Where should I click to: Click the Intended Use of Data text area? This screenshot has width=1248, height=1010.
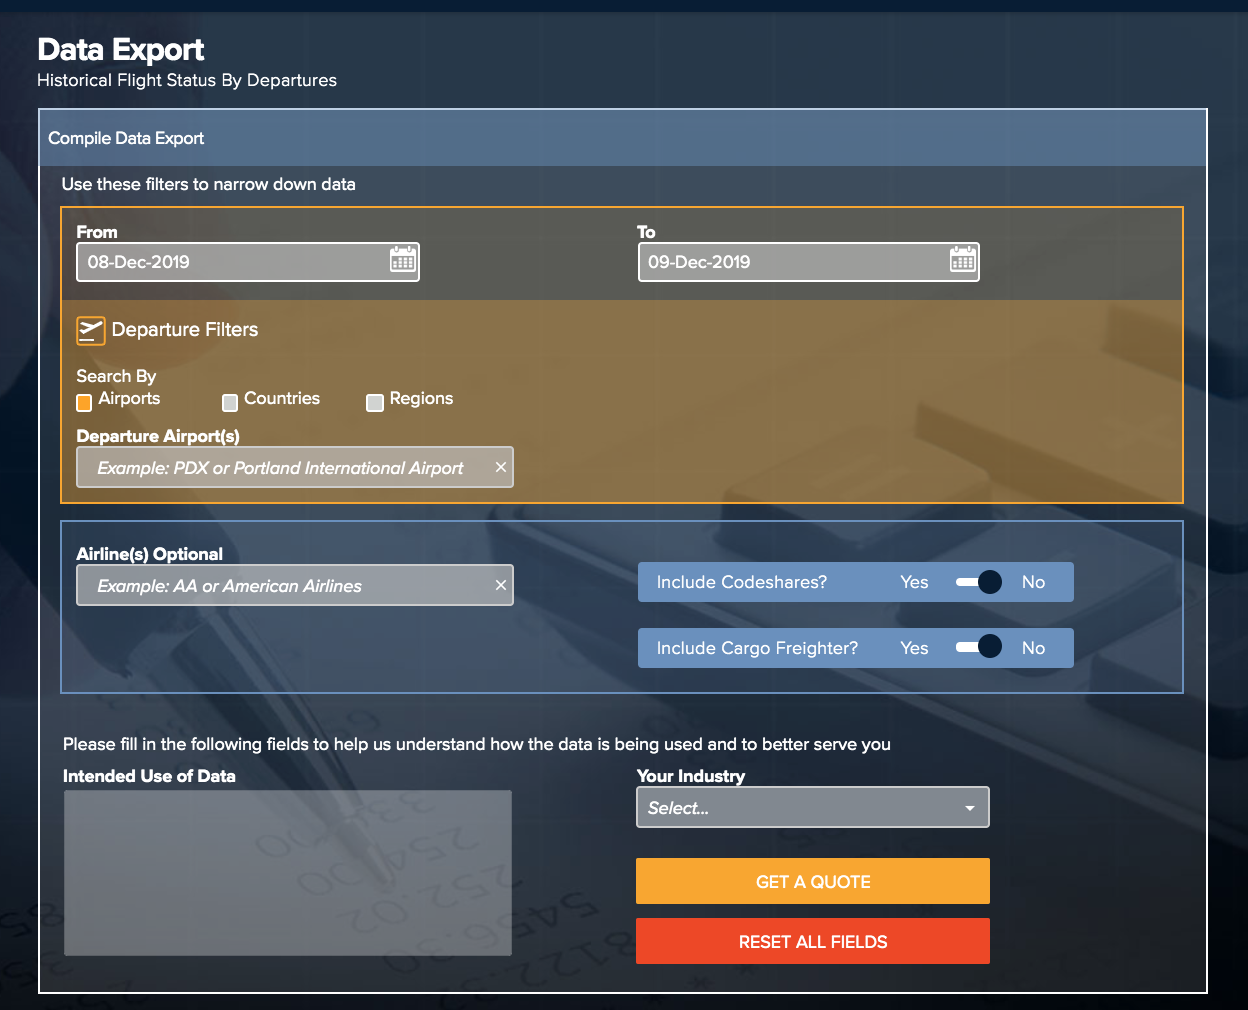[287, 872]
